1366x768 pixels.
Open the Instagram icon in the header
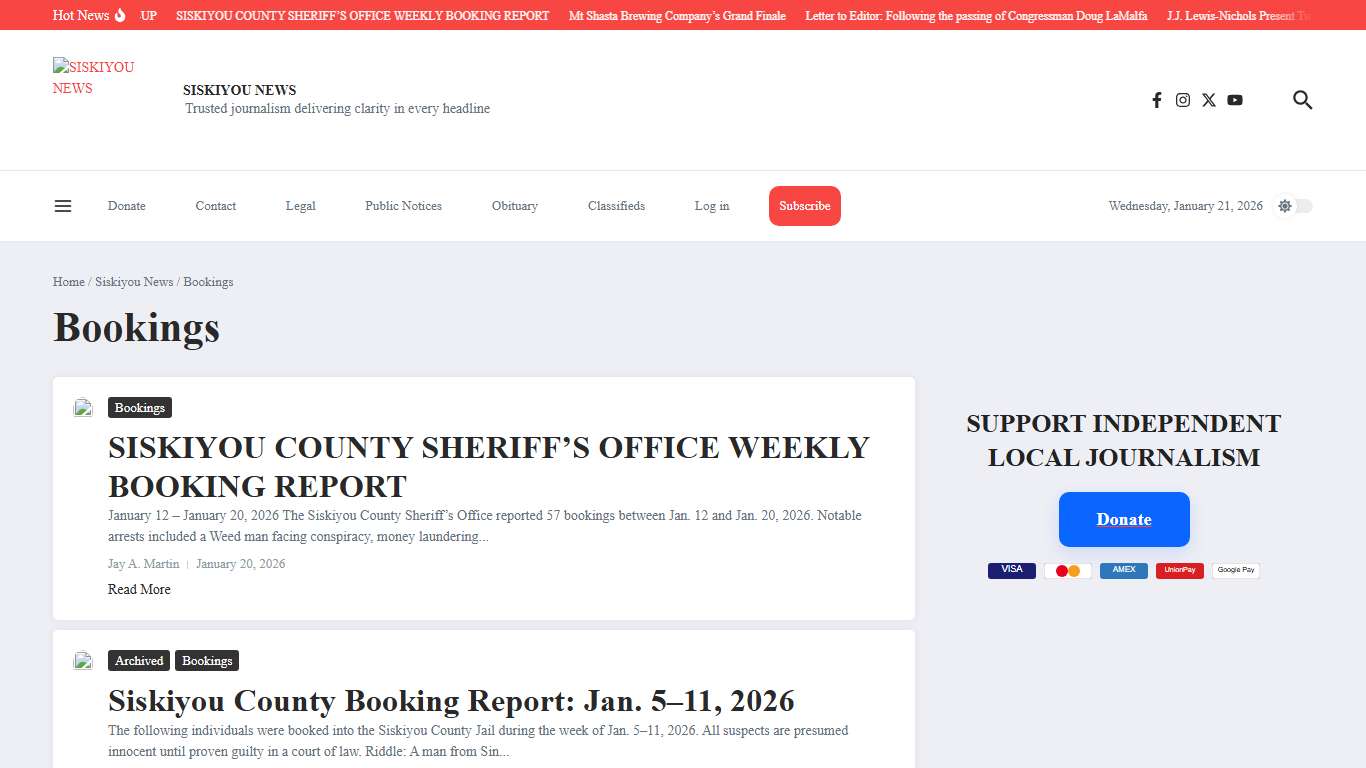(1182, 100)
